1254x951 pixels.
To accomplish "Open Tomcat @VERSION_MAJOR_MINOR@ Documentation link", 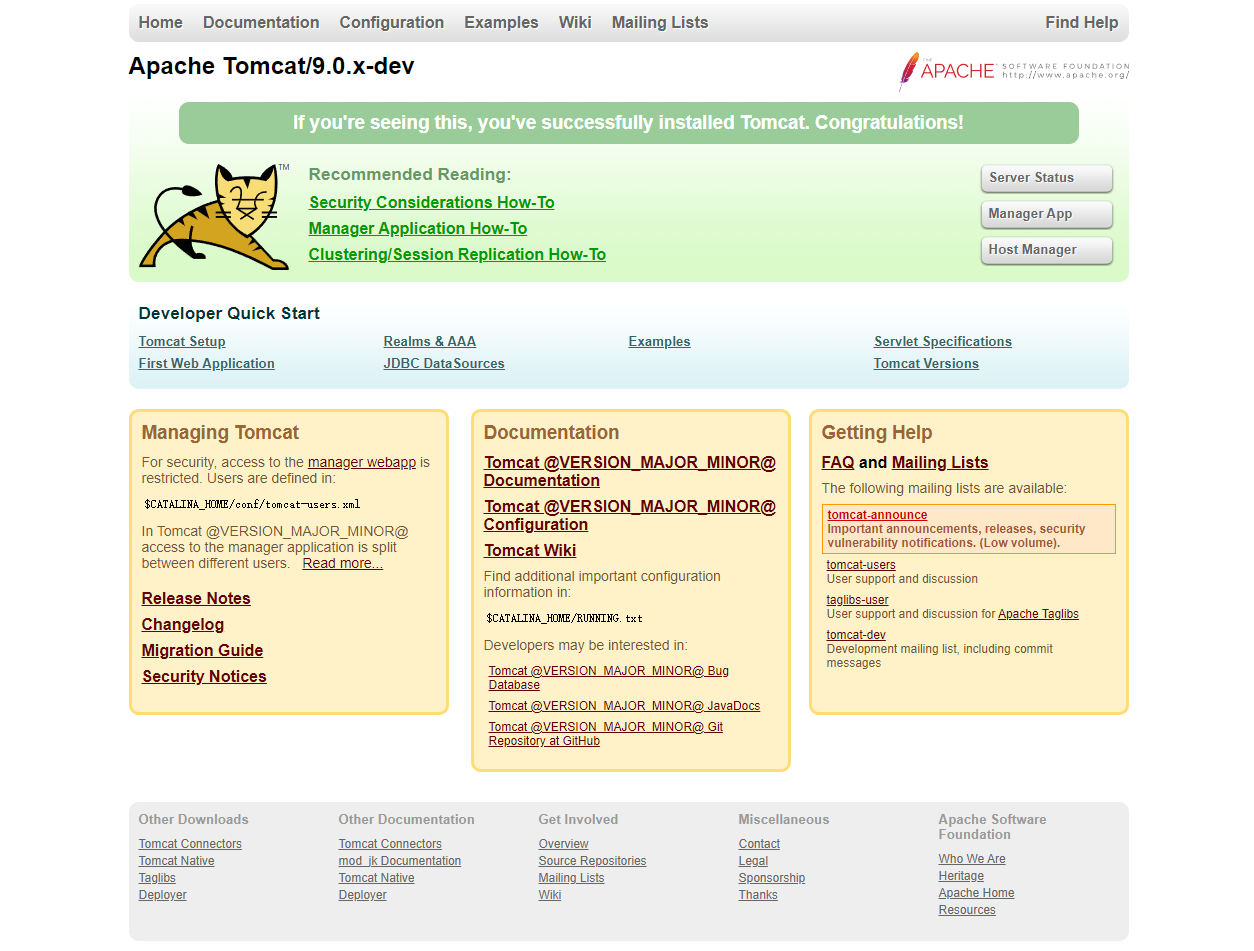I will [630, 471].
